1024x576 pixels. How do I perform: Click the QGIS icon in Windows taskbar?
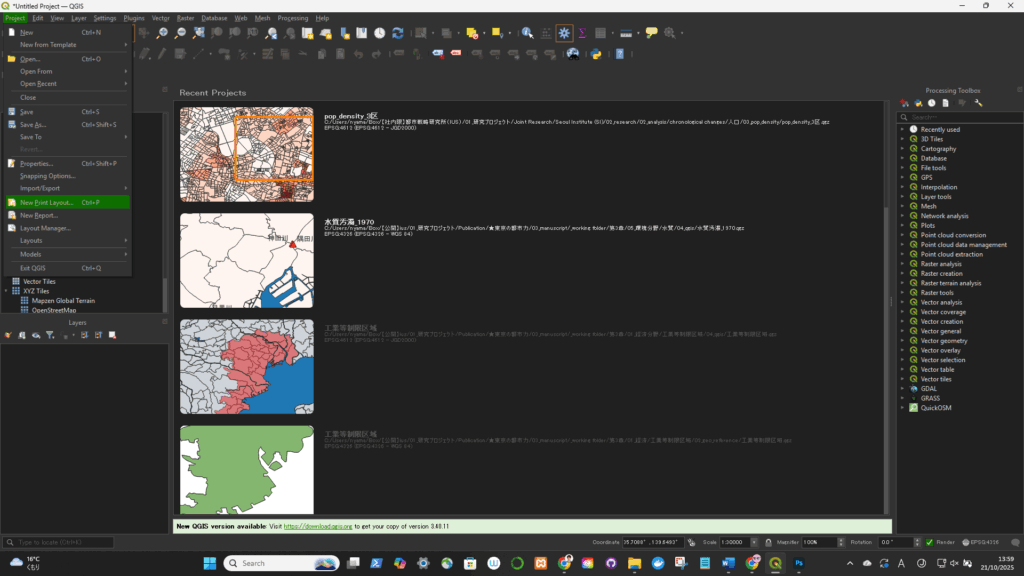(x=775, y=563)
